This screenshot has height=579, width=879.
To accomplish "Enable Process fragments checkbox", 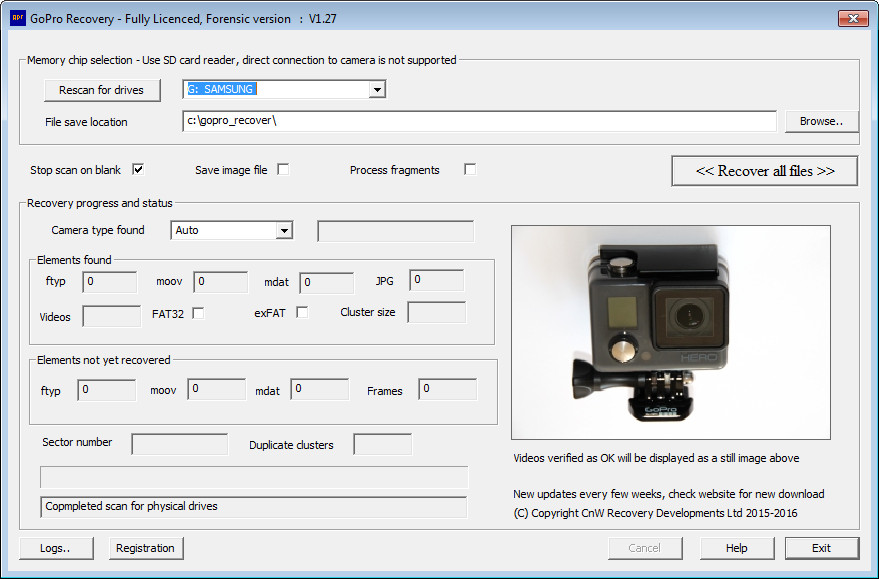I will 470,169.
